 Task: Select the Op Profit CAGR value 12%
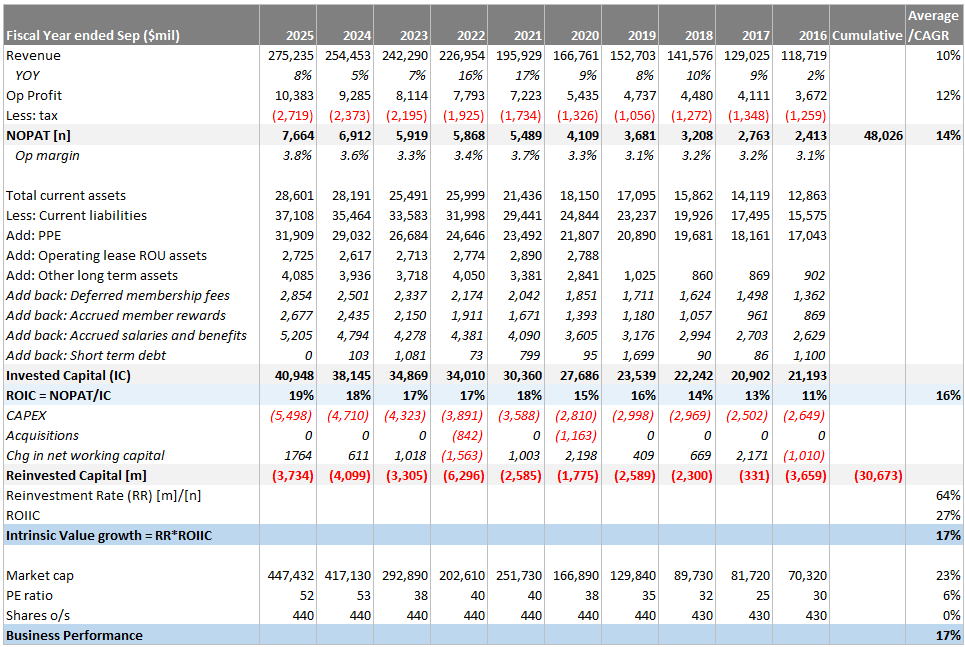click(x=948, y=95)
